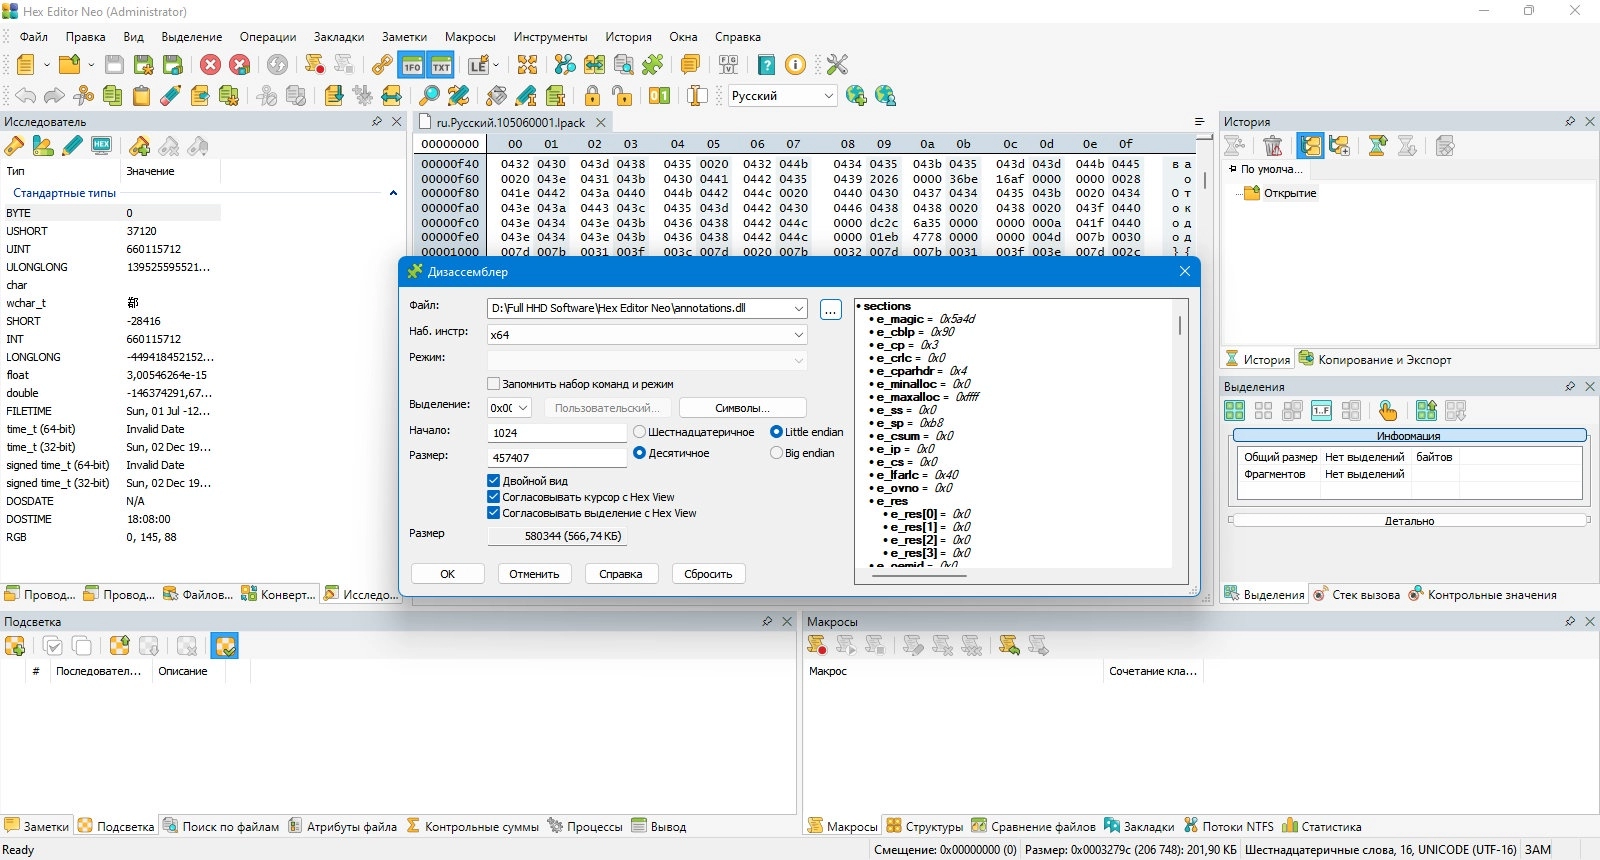The width and height of the screenshot is (1600, 860).
Task: Click the wrench and screwdriver settings icon
Action: [837, 65]
